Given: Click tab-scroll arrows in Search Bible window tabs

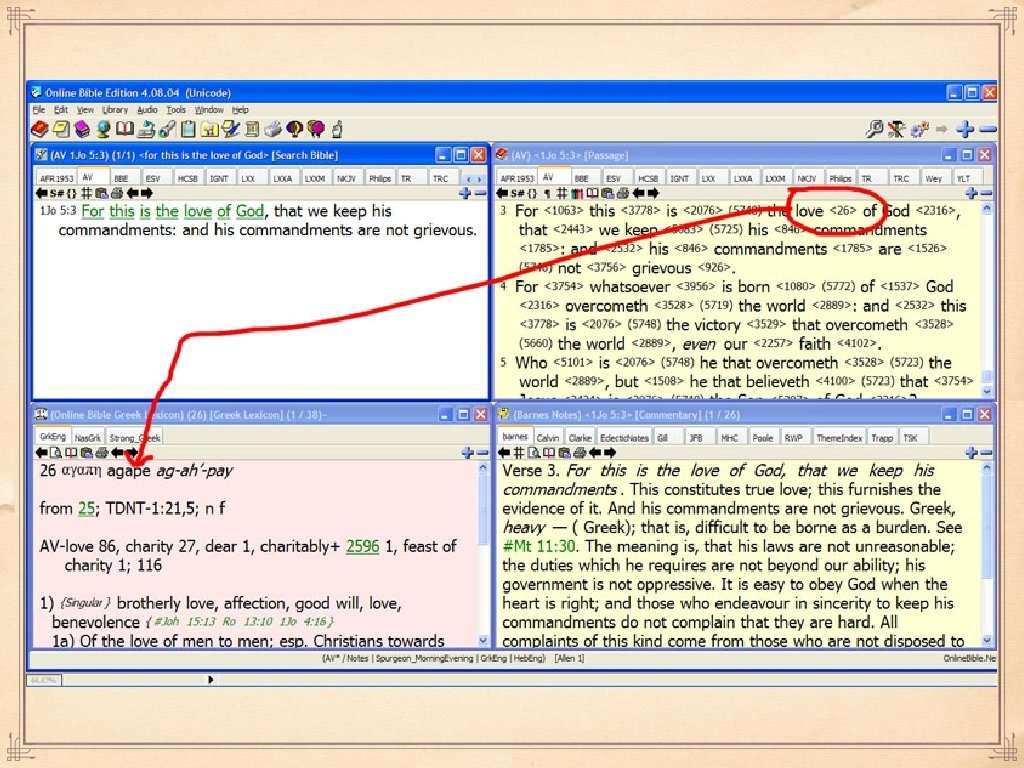Looking at the screenshot, I should (474, 178).
